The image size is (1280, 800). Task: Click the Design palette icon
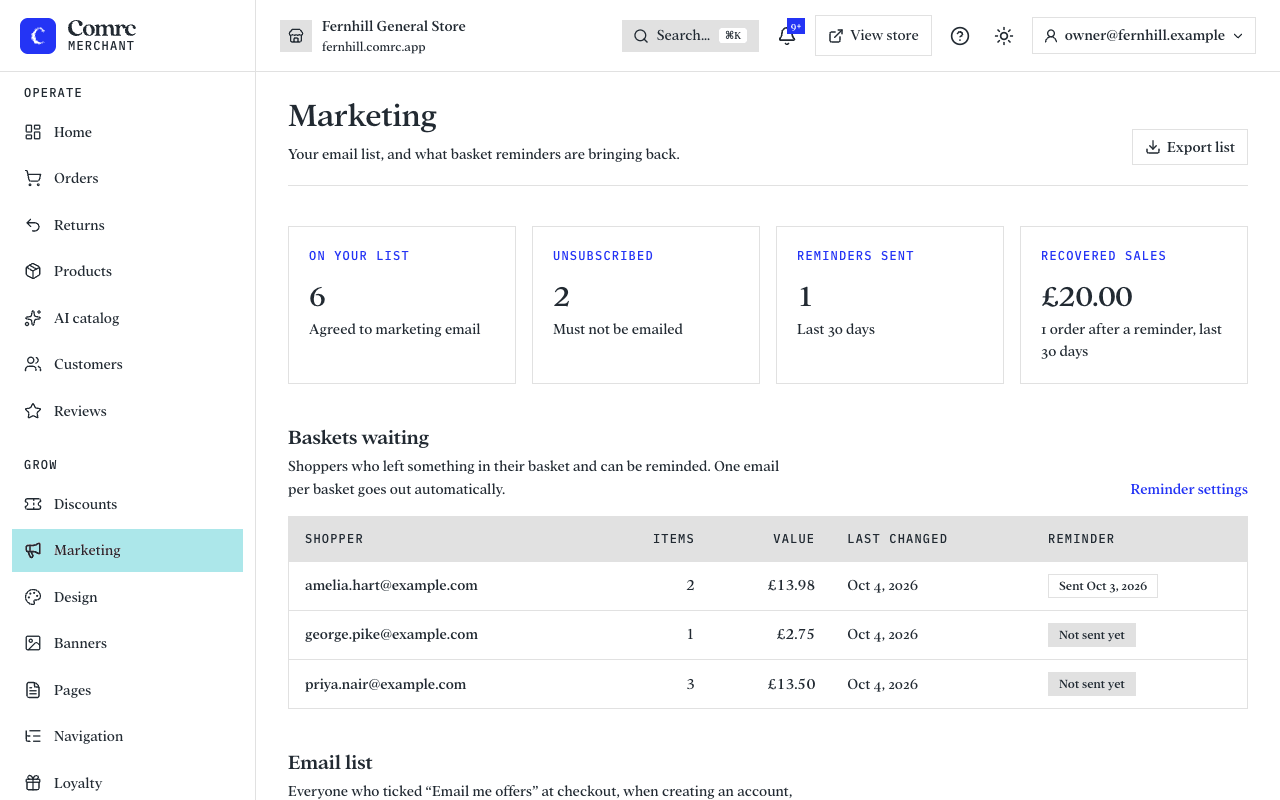(x=33, y=597)
